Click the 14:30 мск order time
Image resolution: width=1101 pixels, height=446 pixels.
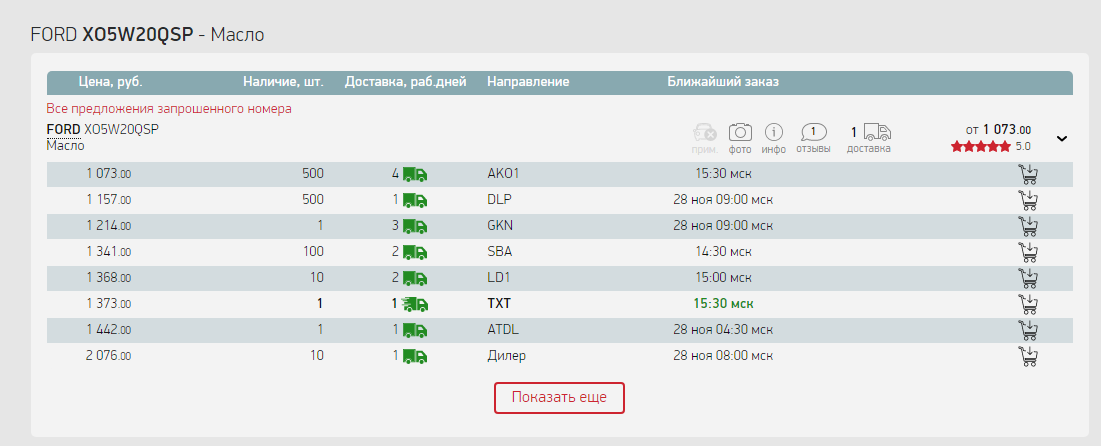(x=723, y=252)
